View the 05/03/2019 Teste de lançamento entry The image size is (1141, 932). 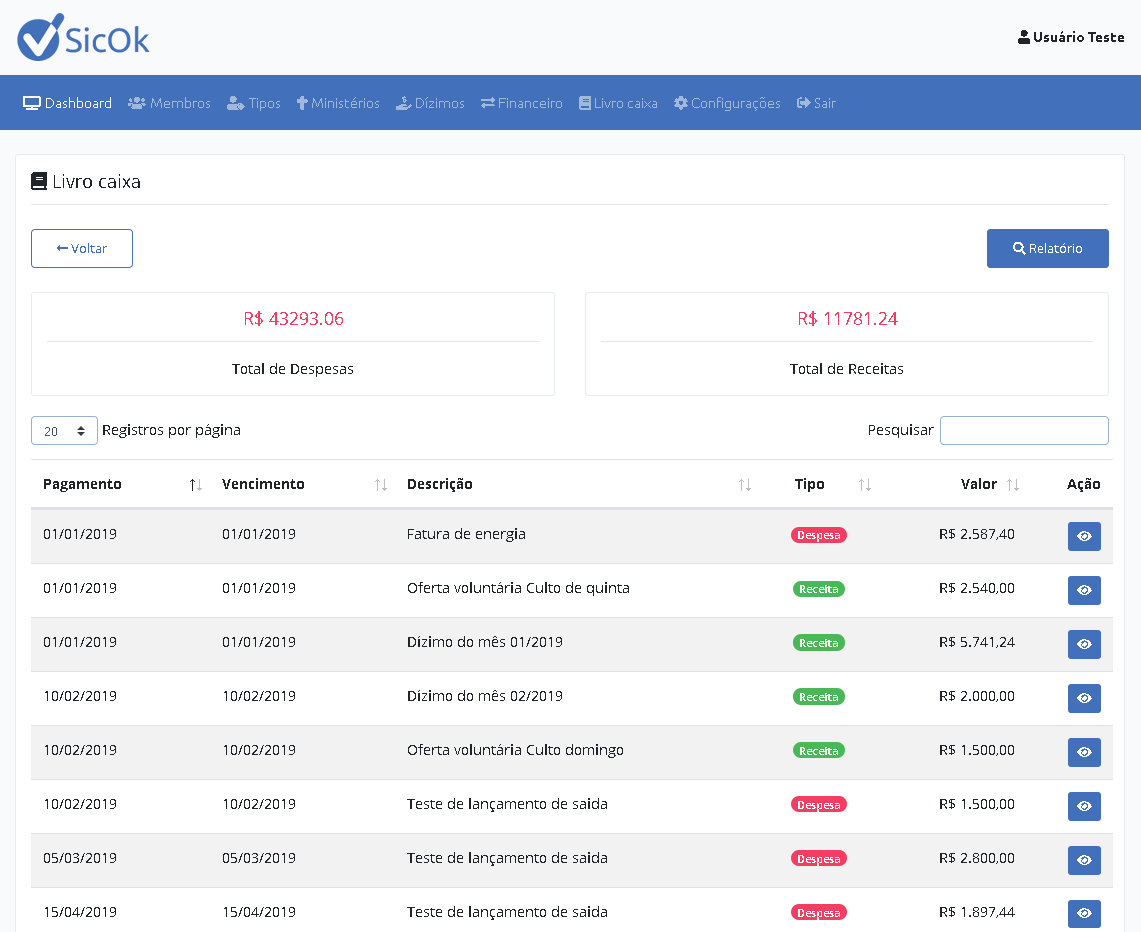coord(1084,859)
